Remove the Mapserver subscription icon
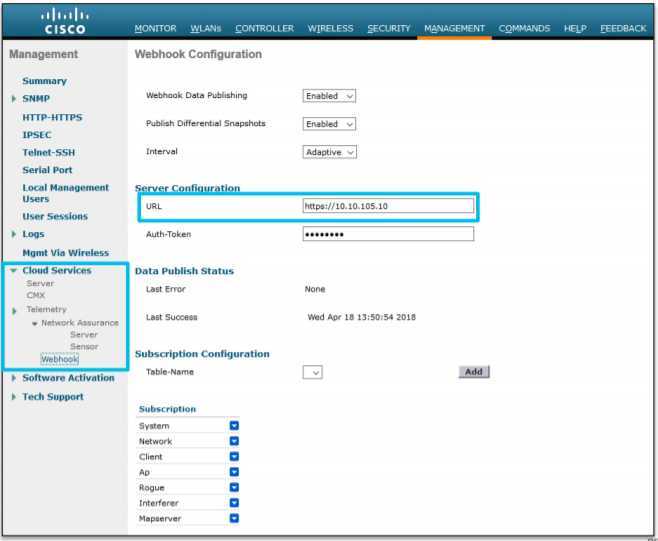The image size is (658, 541). click(235, 519)
